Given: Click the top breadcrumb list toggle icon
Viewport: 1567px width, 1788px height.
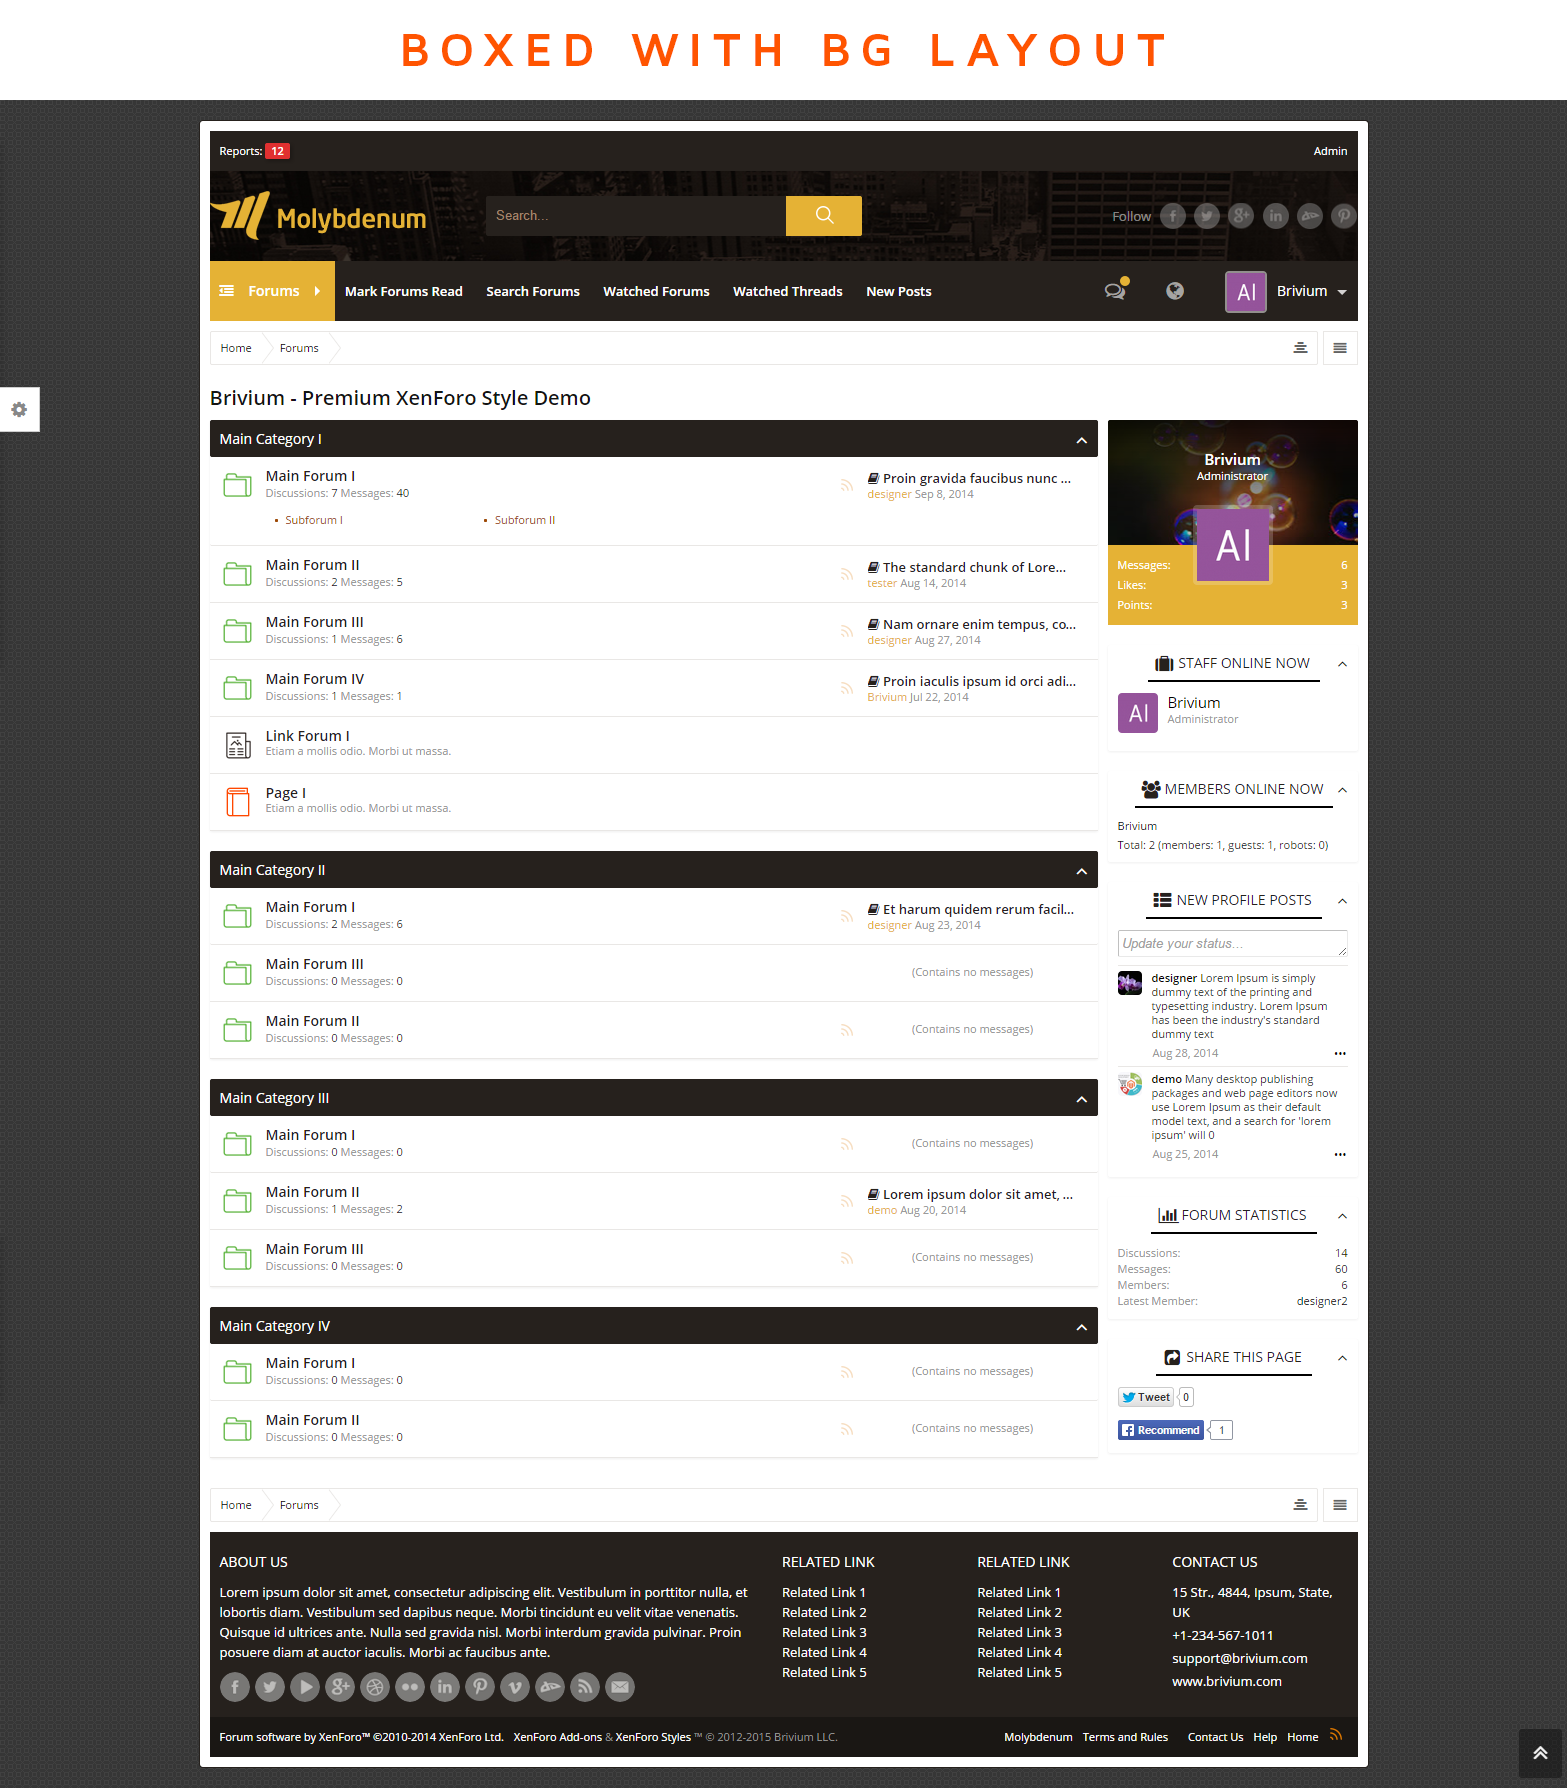Looking at the screenshot, I should 1340,348.
